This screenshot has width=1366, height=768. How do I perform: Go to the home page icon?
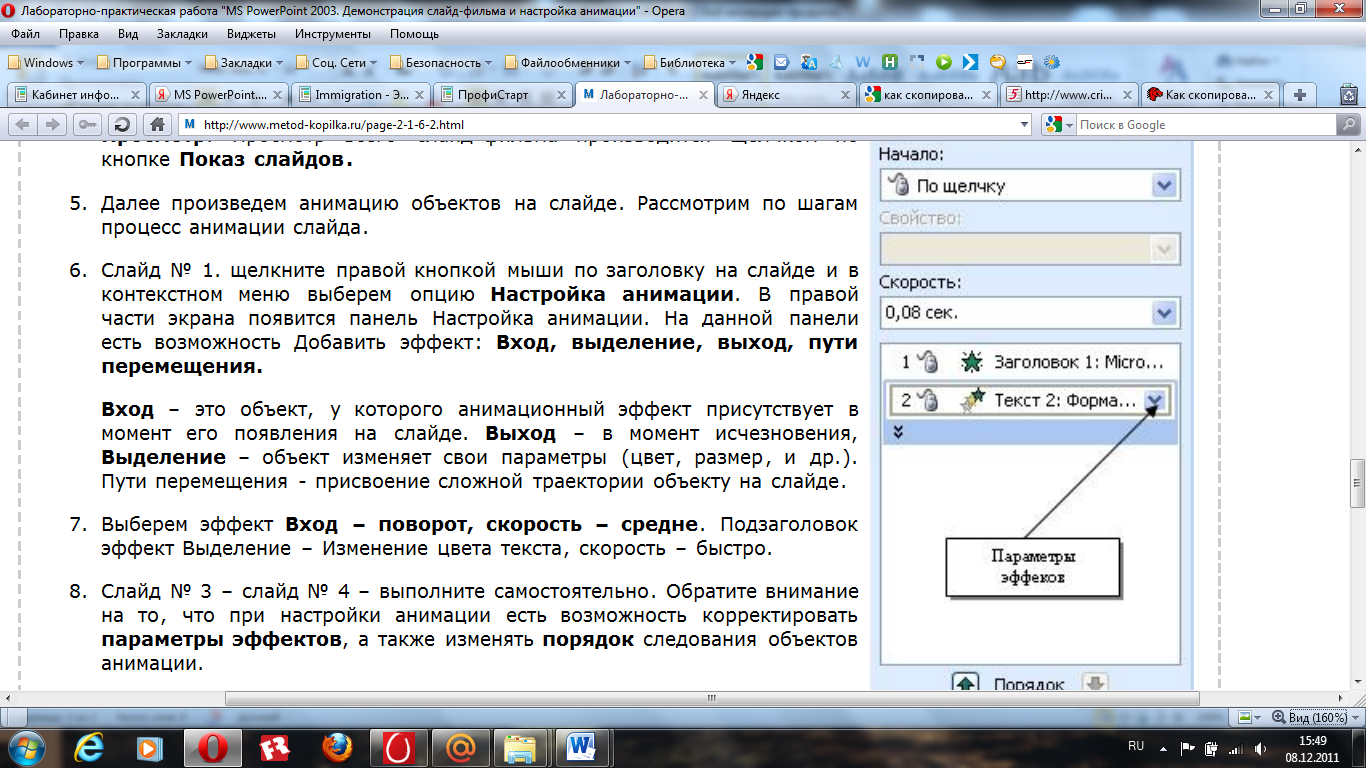coord(157,125)
